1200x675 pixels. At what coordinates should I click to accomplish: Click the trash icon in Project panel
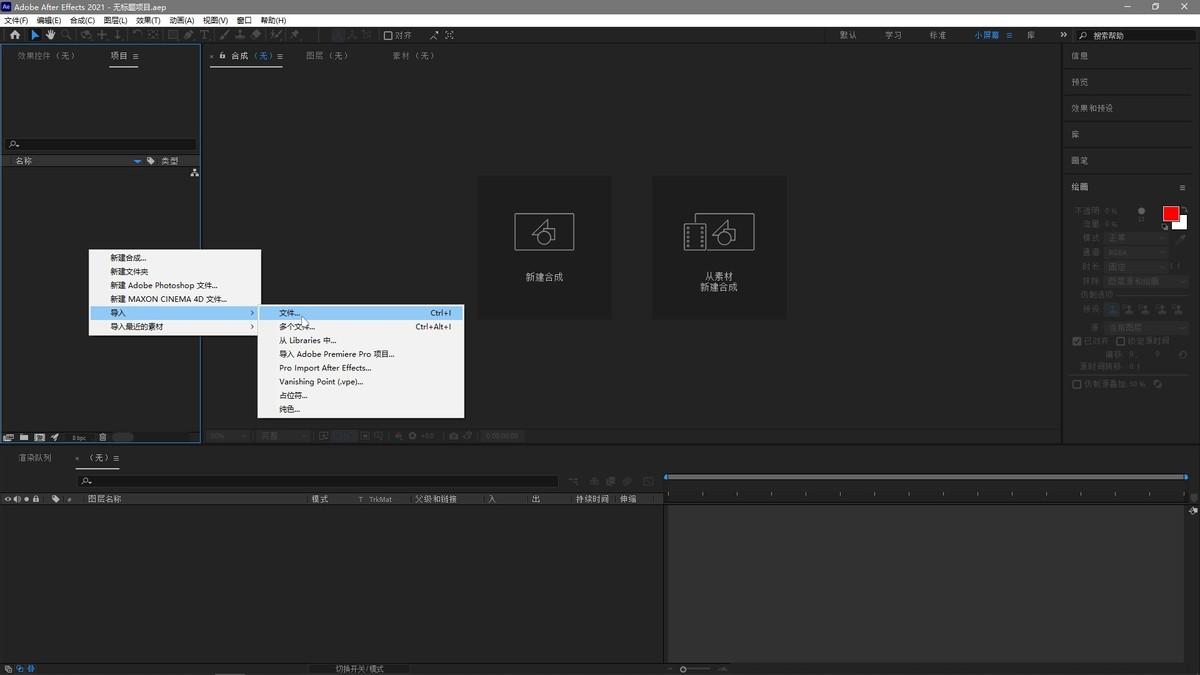tap(102, 437)
